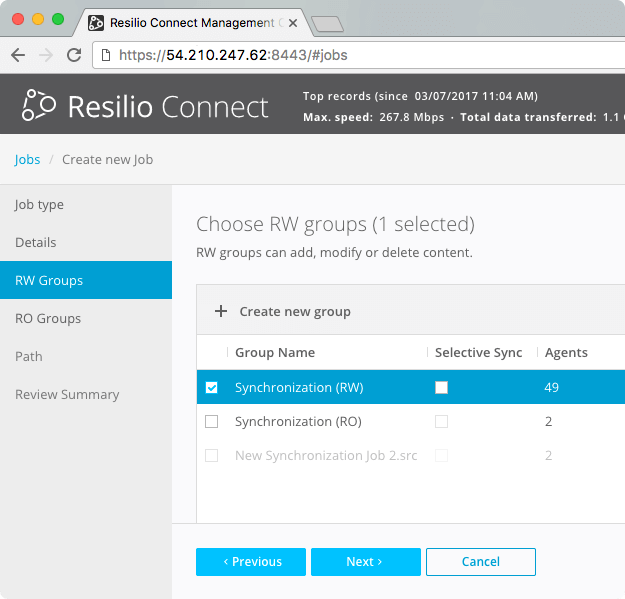Enable Selective Sync for Synchronization (RO)
Viewport: 625px width, 599px height.
[441, 421]
